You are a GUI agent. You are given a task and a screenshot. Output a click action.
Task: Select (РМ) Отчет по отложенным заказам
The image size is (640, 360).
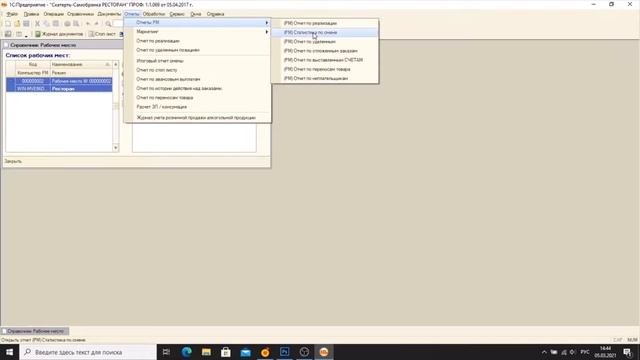click(325, 51)
